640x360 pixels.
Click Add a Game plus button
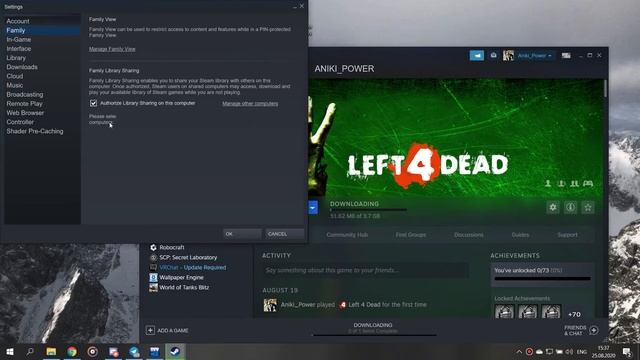point(150,330)
